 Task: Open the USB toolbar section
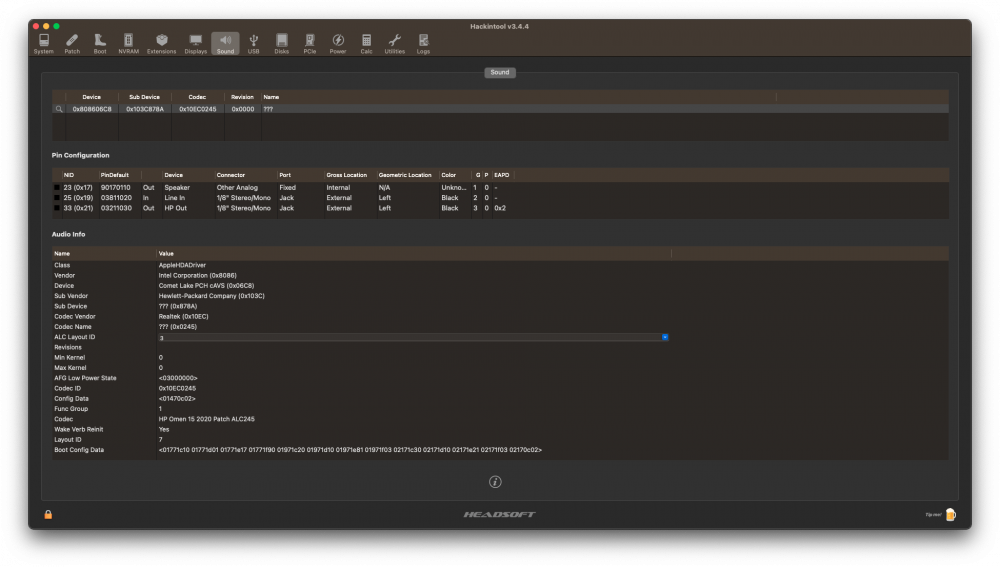click(x=253, y=43)
